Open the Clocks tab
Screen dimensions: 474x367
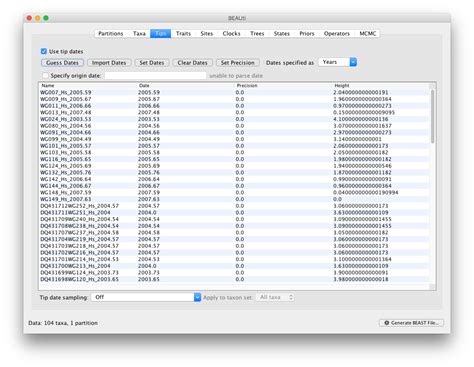click(231, 33)
